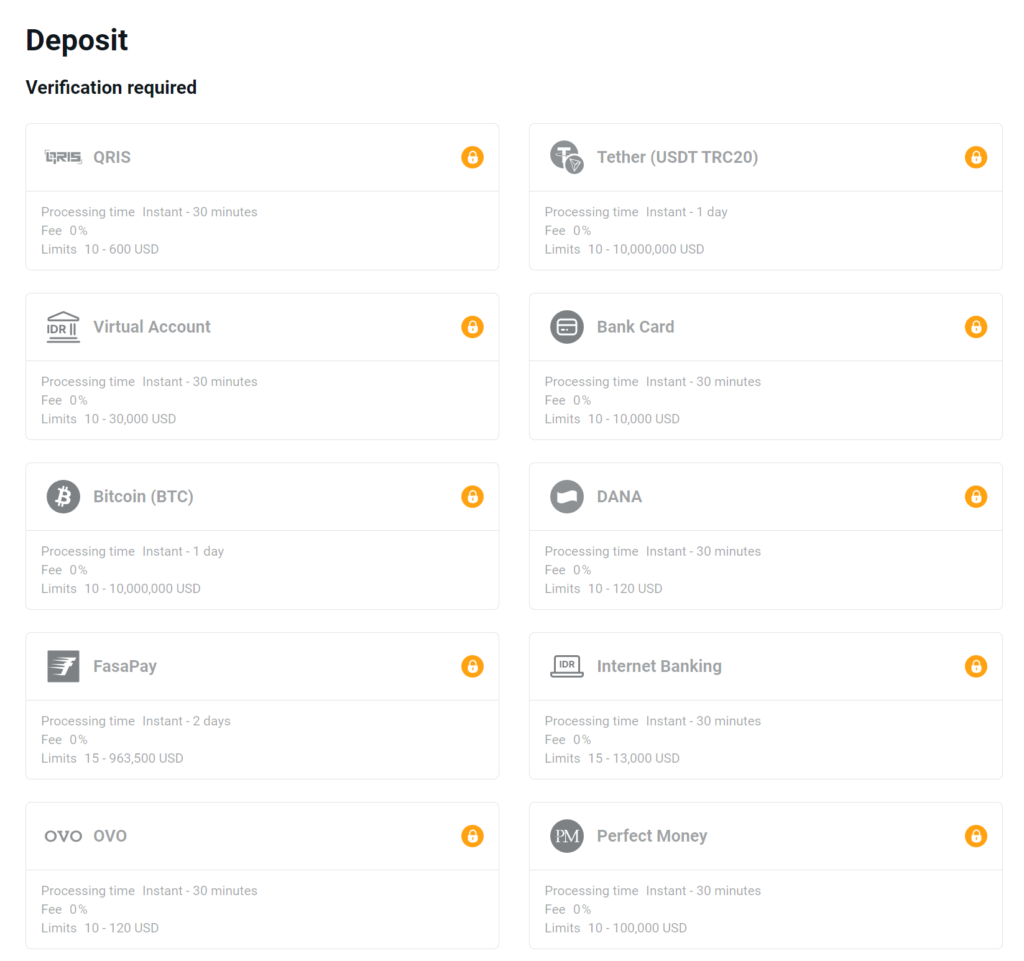Click the Virtual Account IDR bank icon
1024x961 pixels.
pos(63,327)
